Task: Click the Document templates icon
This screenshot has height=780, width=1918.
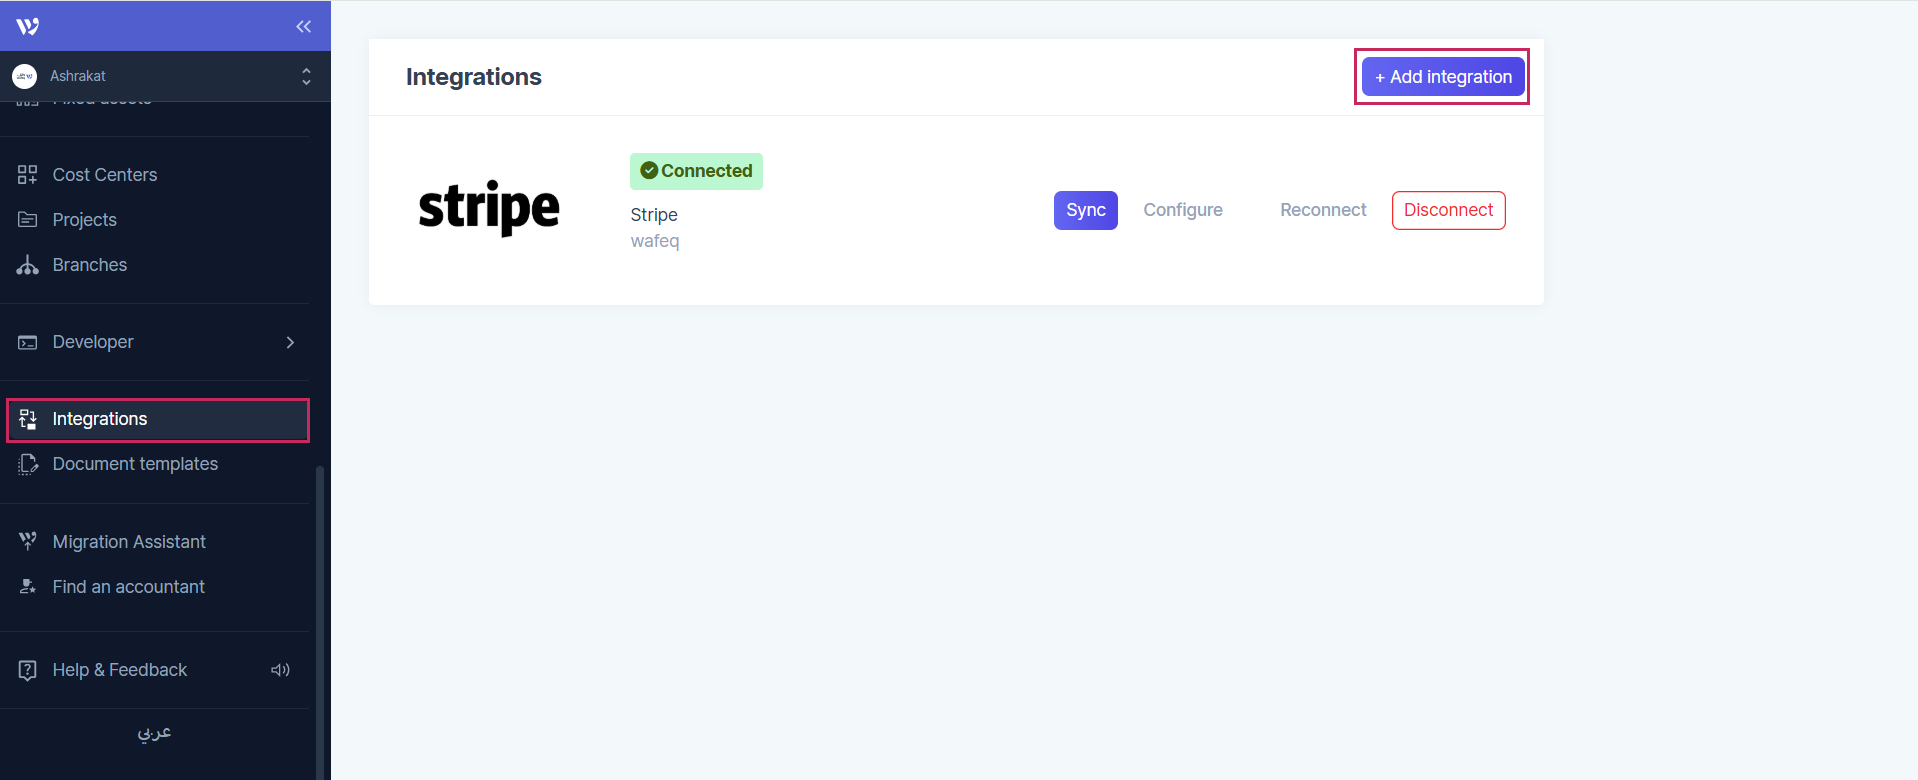Action: coord(28,464)
